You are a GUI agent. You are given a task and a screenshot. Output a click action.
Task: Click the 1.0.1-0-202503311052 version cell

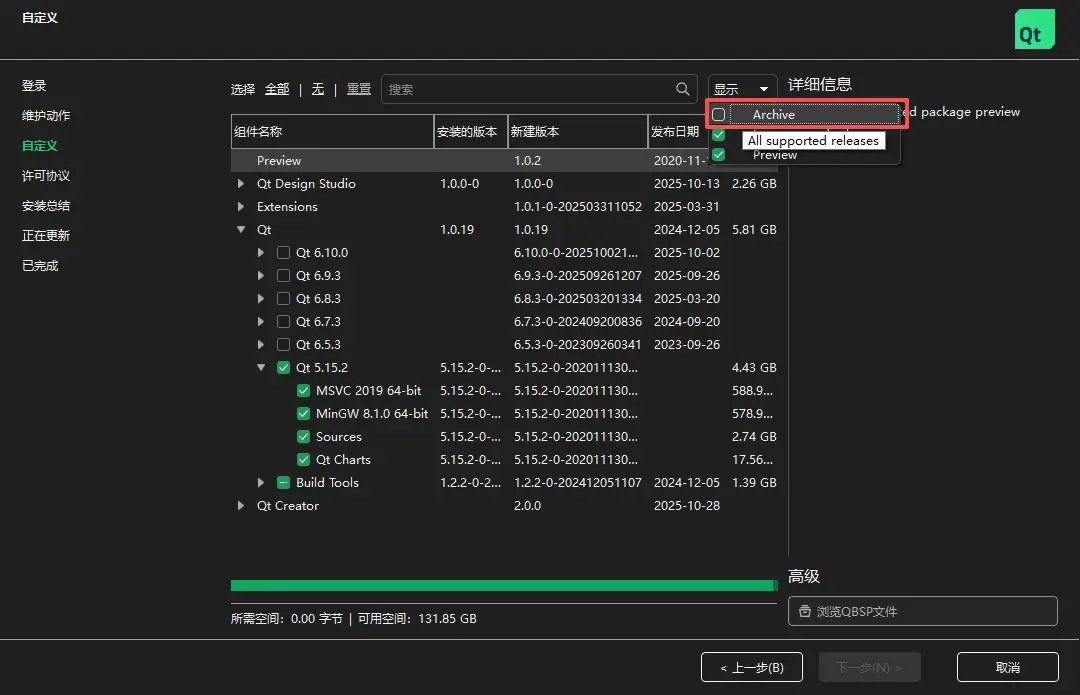pyautogui.click(x=578, y=207)
